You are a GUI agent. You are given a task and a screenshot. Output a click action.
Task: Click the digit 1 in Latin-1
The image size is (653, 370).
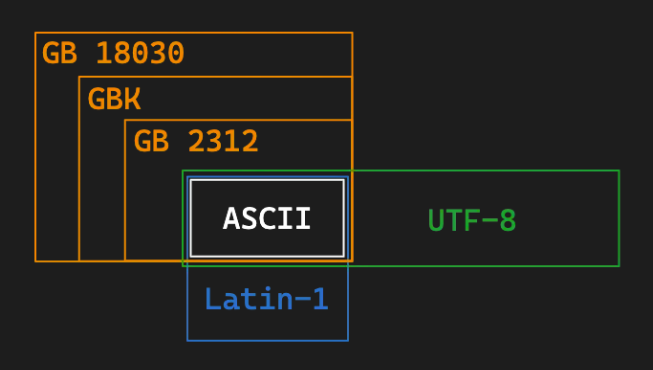(320, 299)
